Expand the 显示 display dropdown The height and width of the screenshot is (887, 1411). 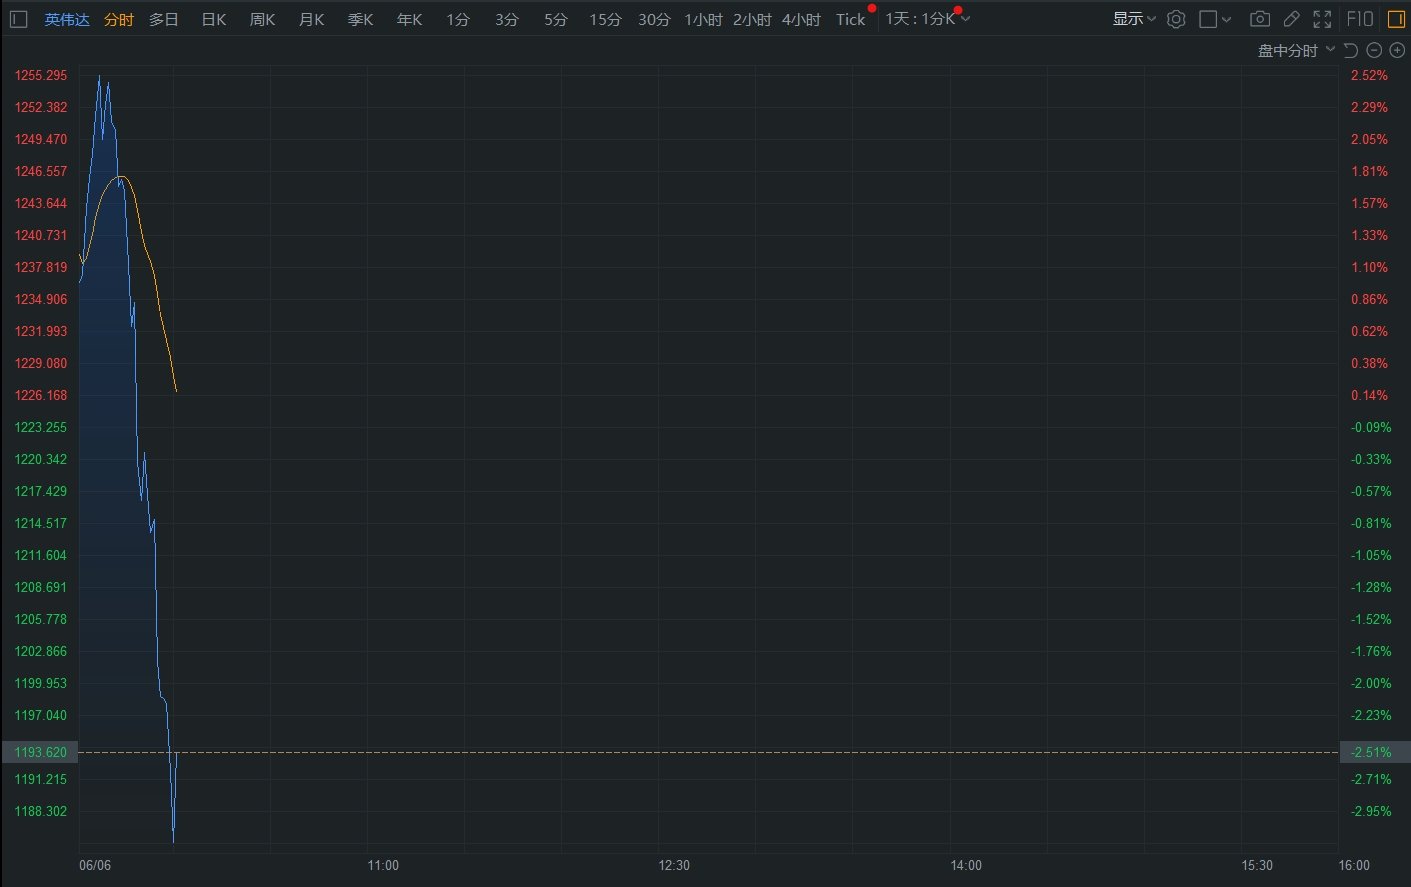1134,19
